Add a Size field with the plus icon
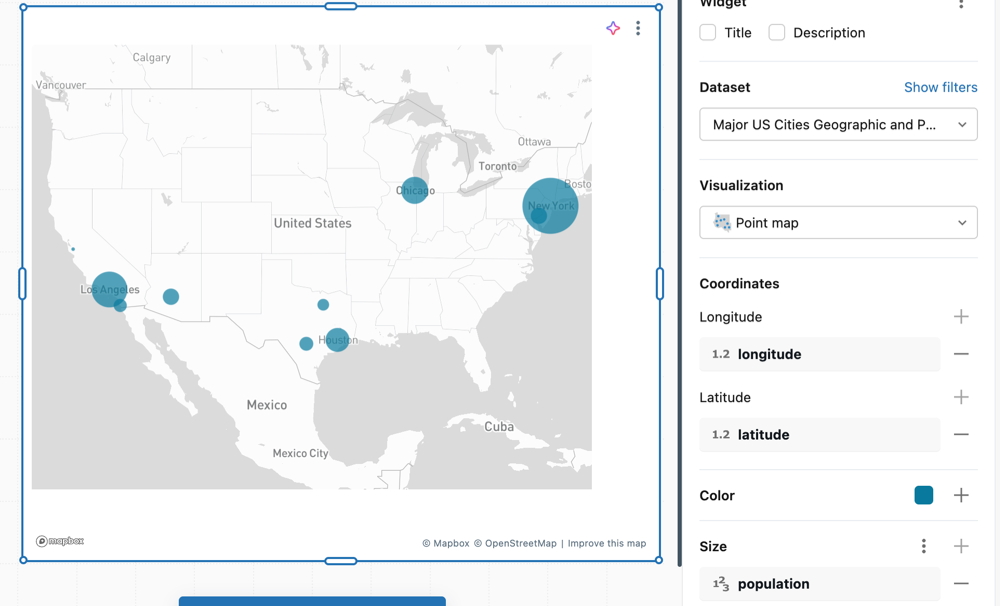 click(x=961, y=546)
